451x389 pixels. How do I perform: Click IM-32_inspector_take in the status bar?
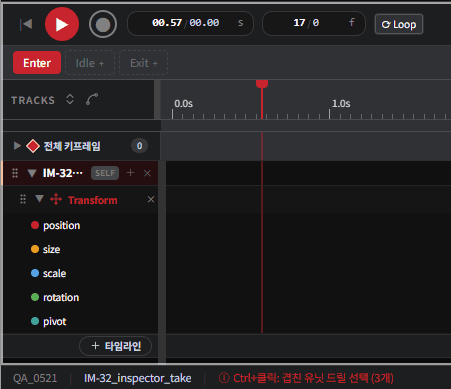click(x=138, y=378)
